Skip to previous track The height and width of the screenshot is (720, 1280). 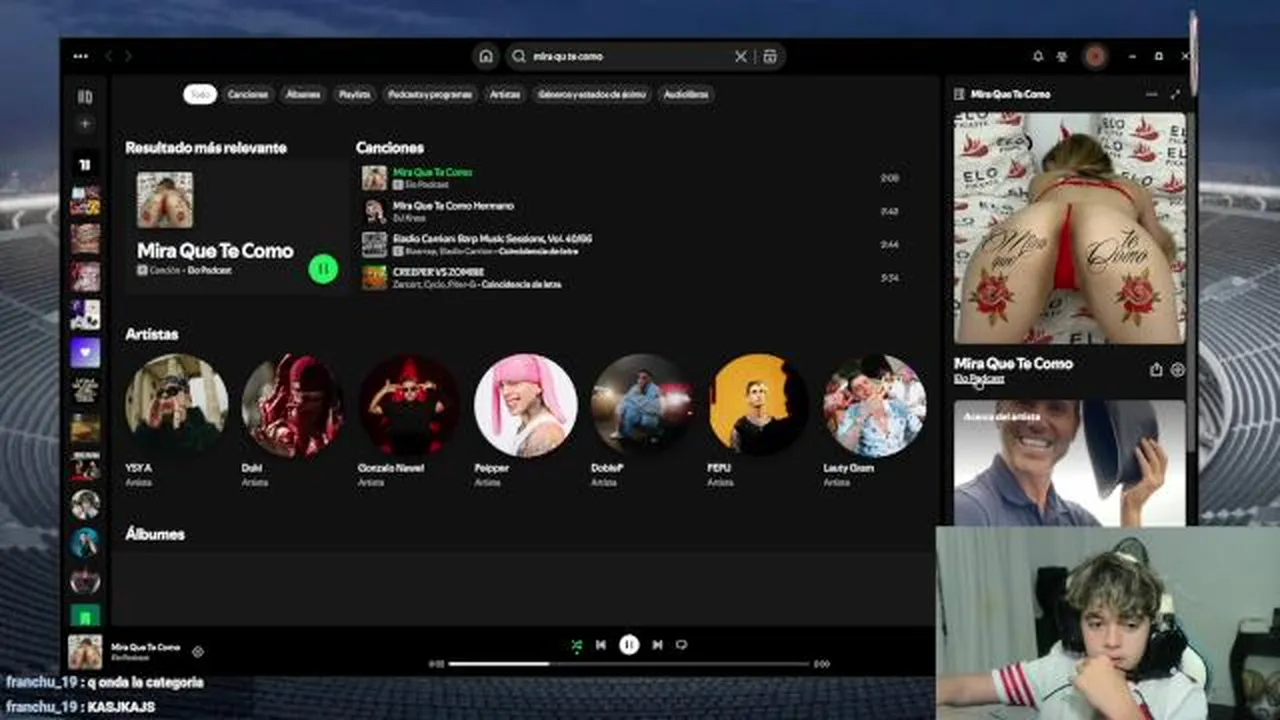tap(600, 645)
